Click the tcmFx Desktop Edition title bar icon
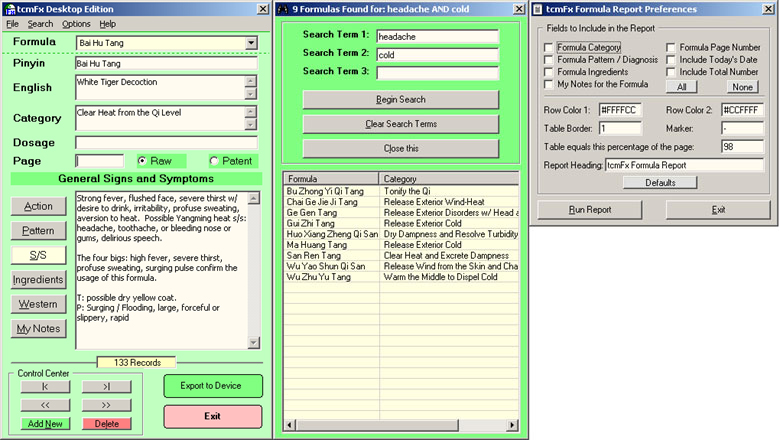 pos(9,9)
